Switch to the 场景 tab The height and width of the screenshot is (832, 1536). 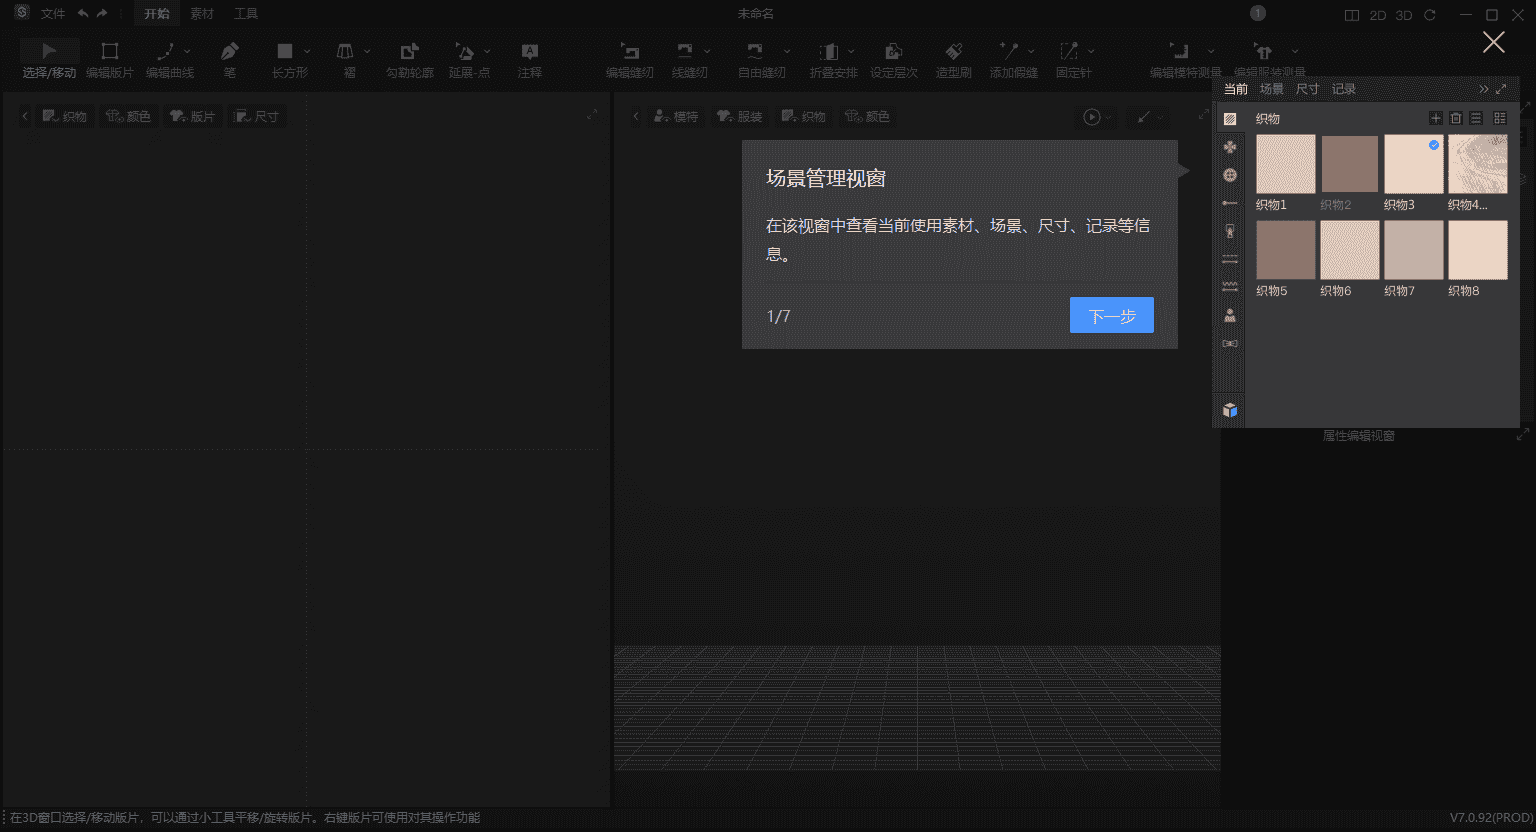[1271, 89]
